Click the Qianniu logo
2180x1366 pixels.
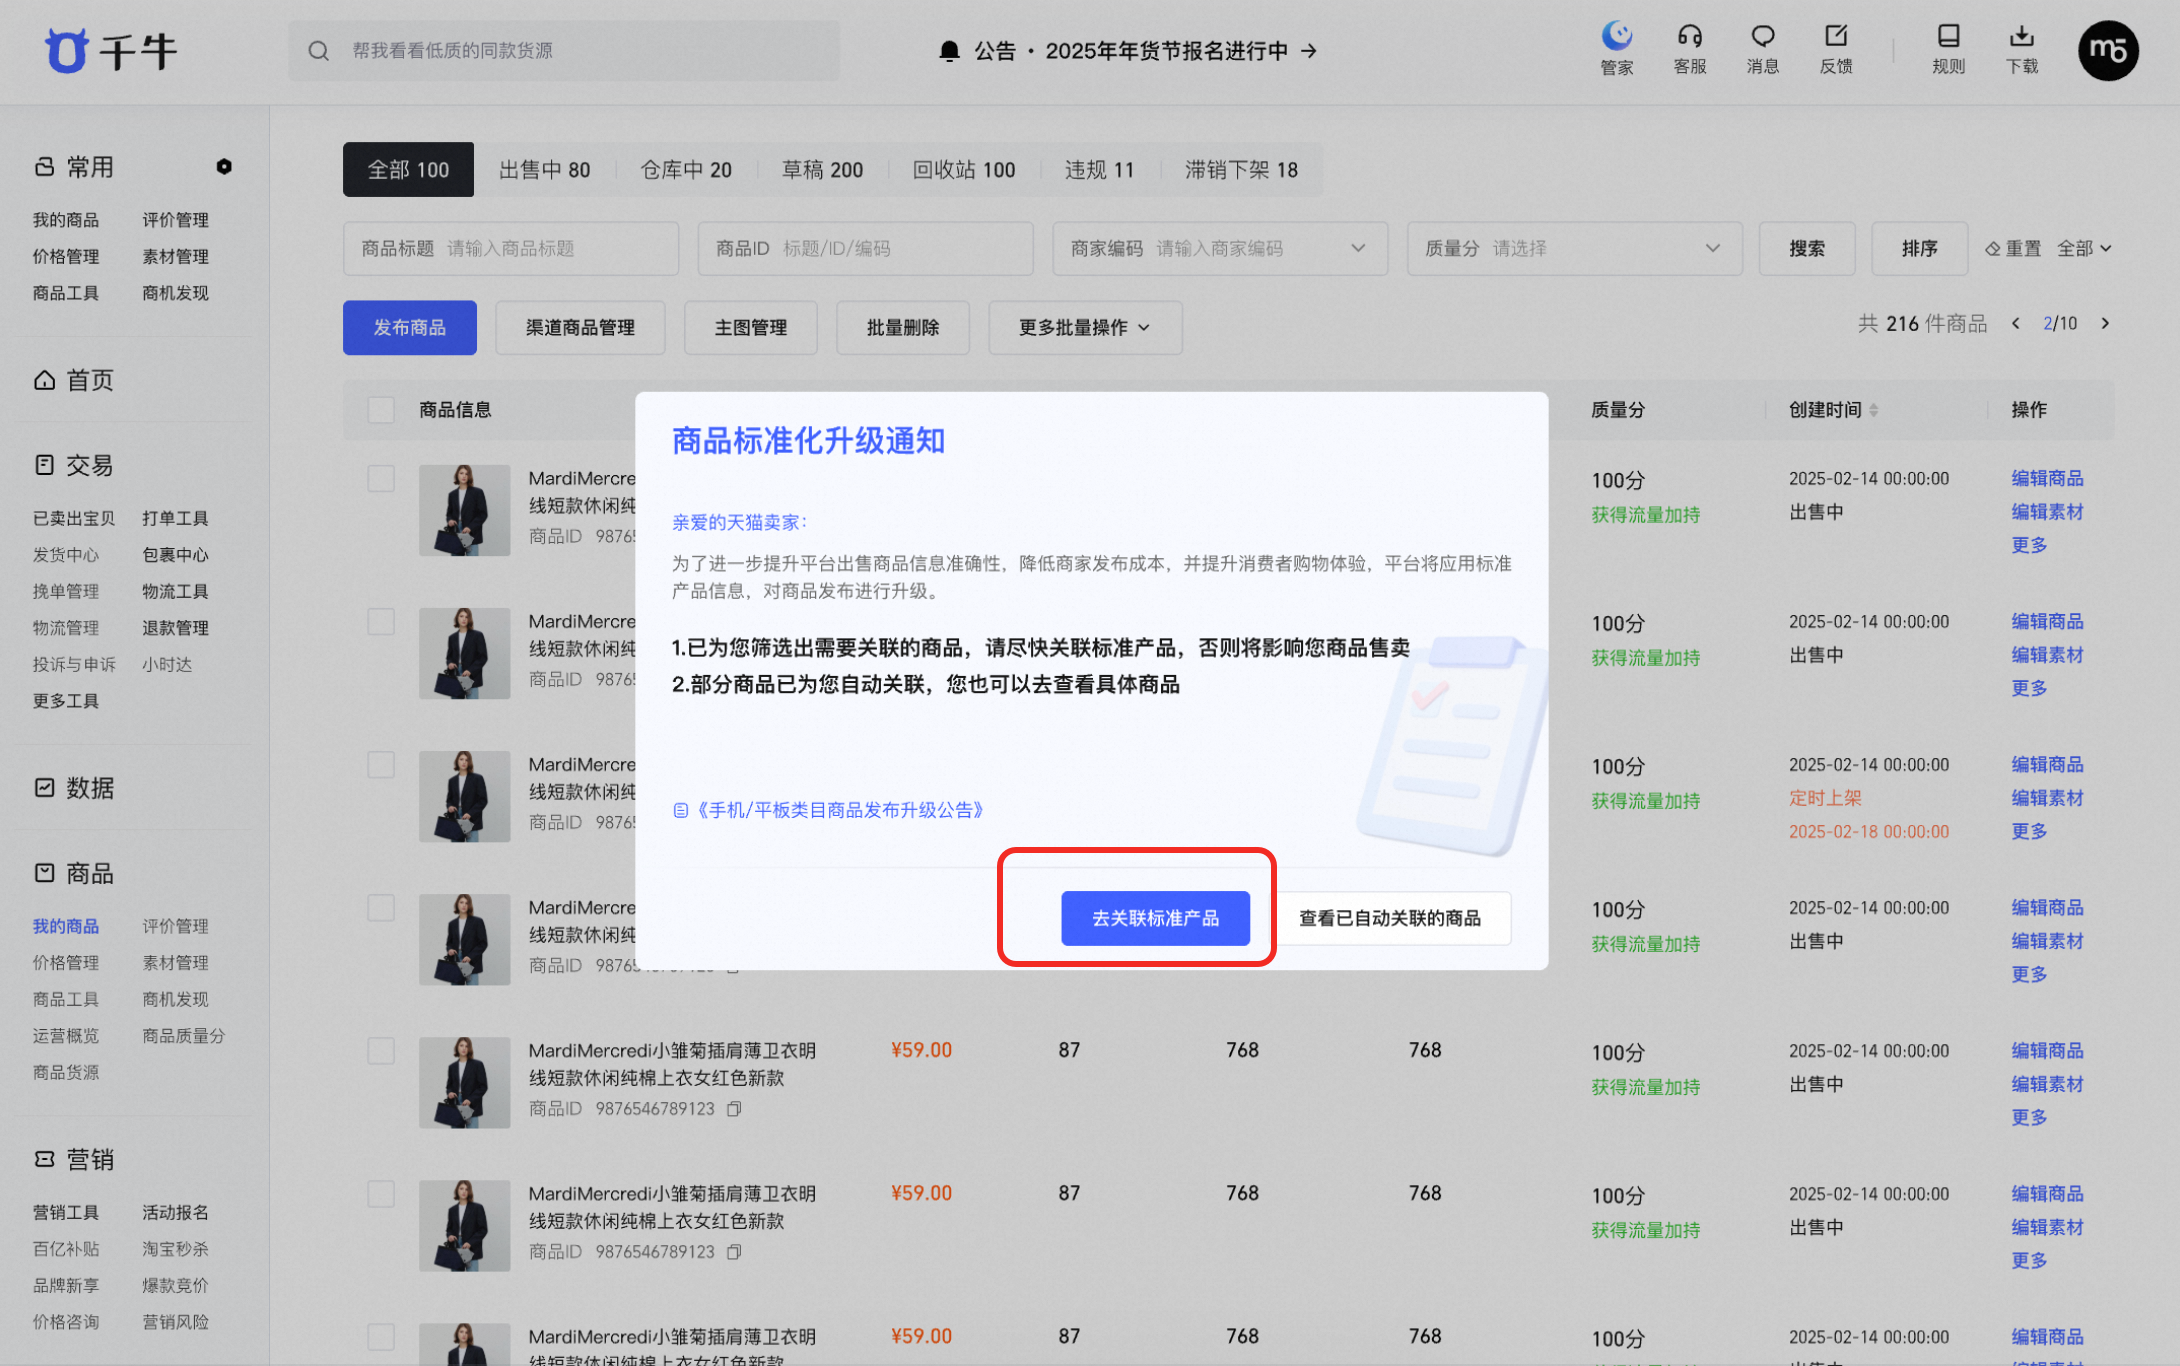pos(110,50)
